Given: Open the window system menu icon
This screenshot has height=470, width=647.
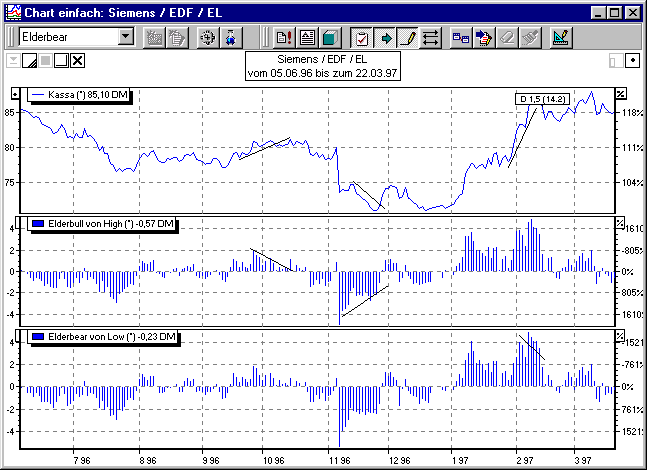Looking at the screenshot, I should (11, 12).
